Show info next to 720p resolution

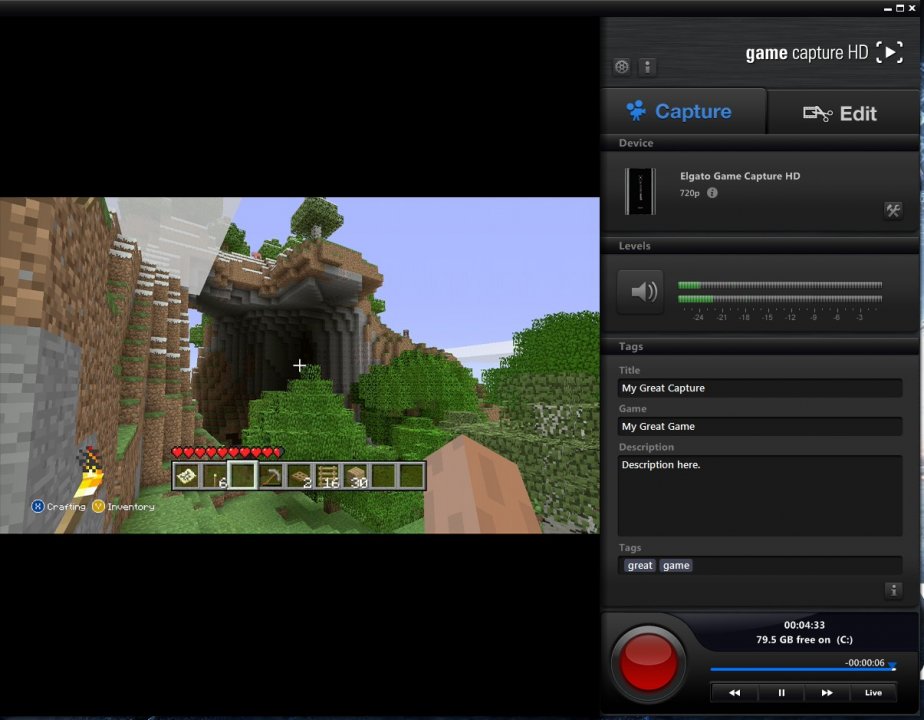coord(712,193)
